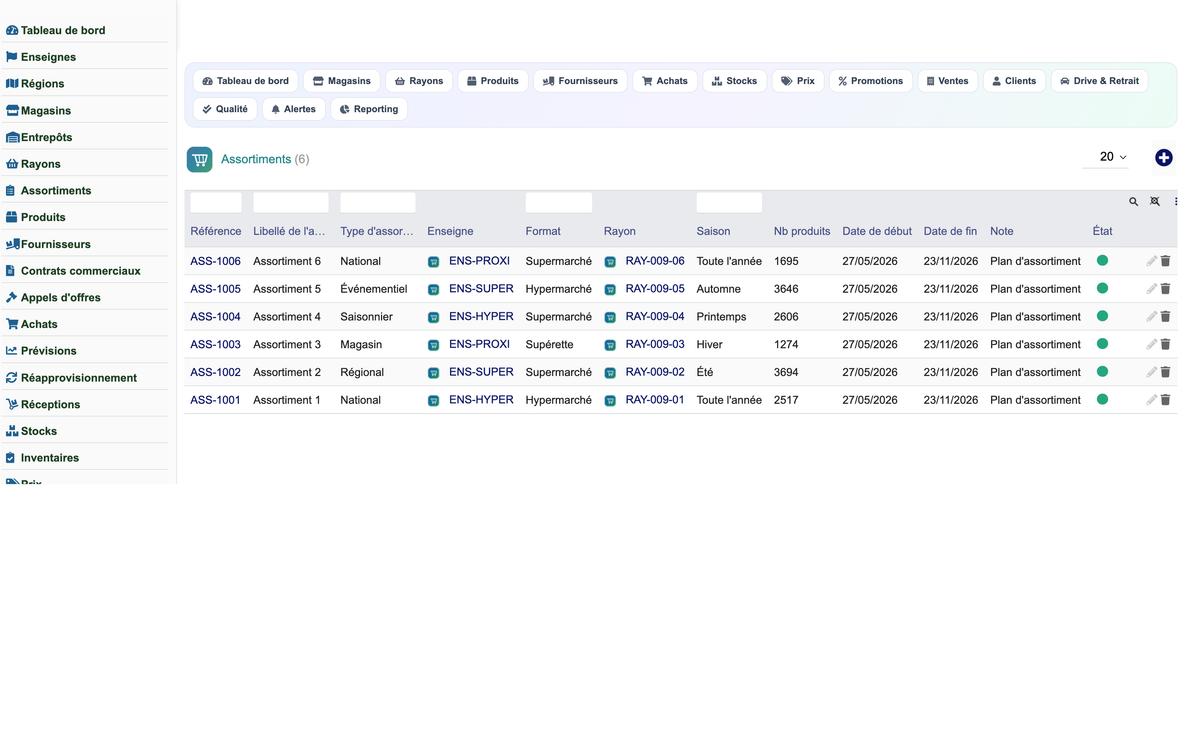1200x743 pixels.
Task: Click the Type d'assortiment filter field
Action: tap(378, 203)
